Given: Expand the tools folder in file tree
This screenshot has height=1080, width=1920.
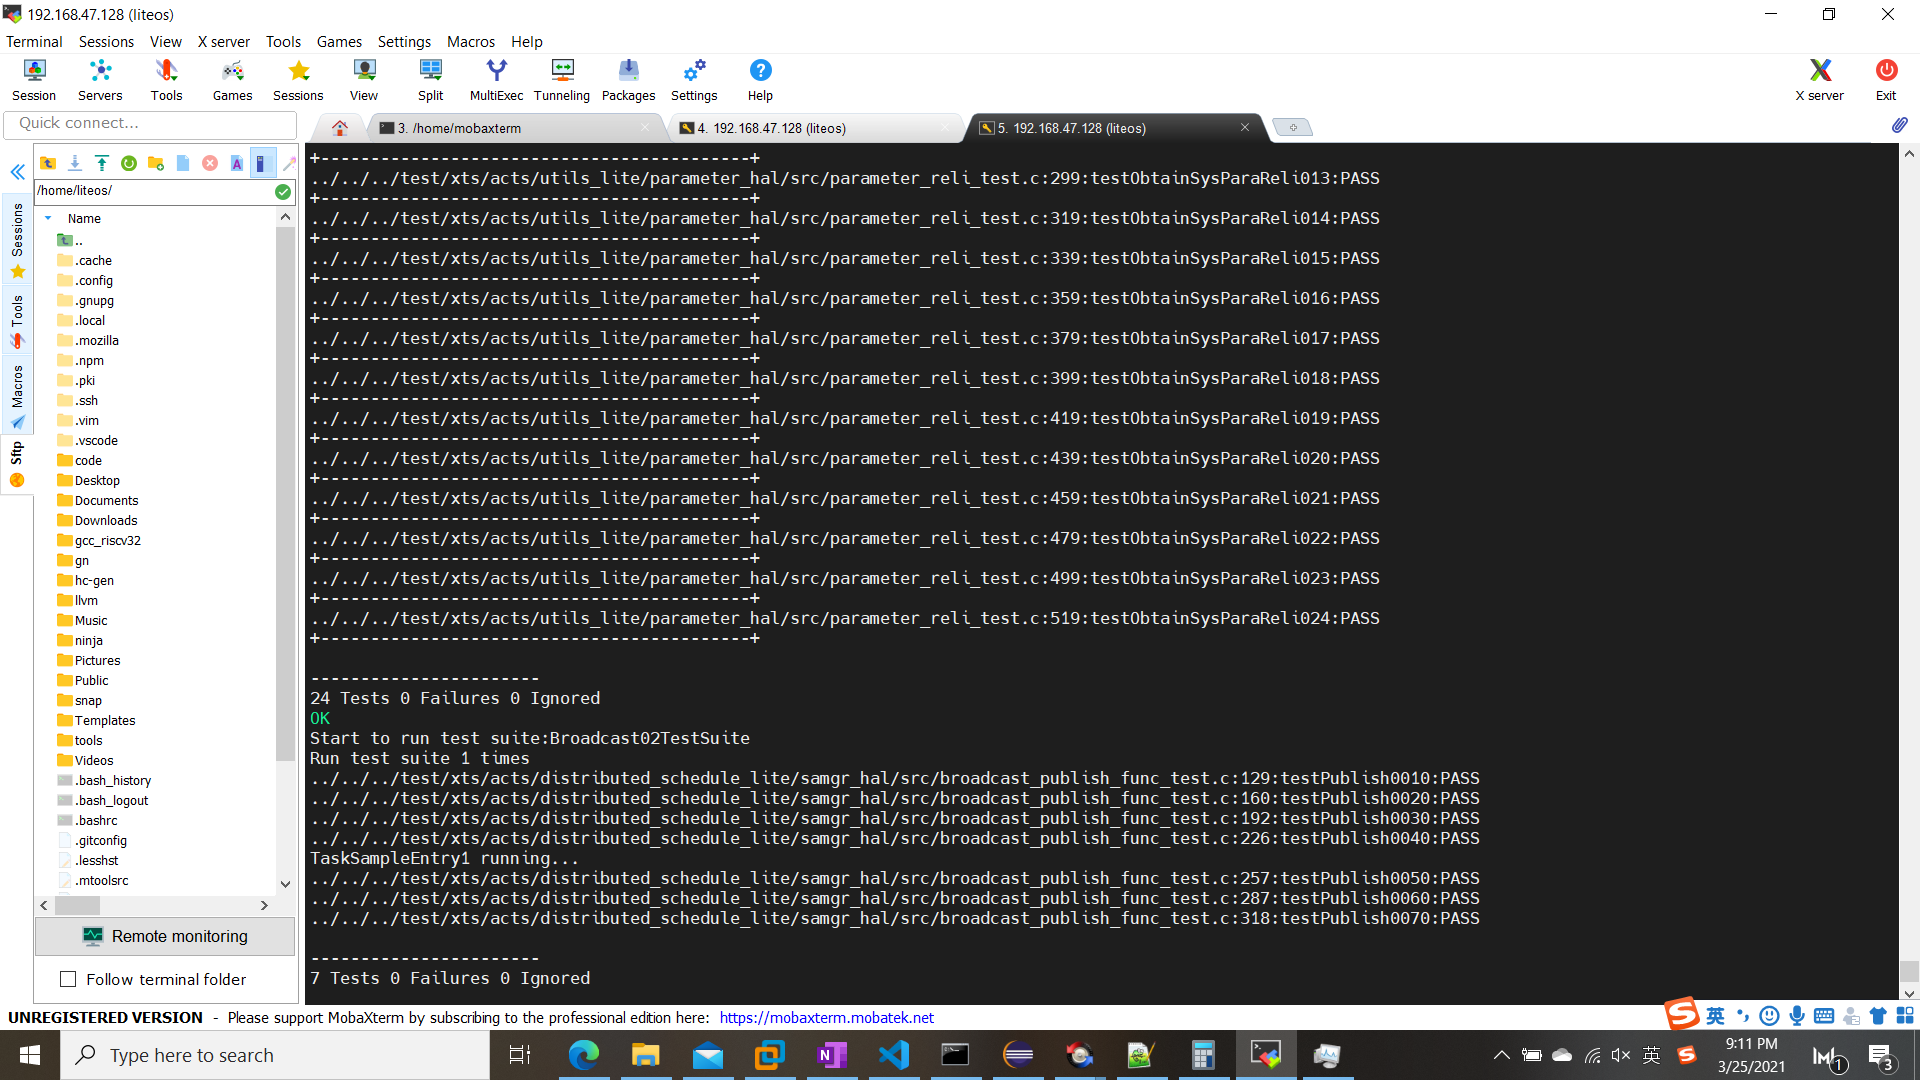Looking at the screenshot, I should tap(88, 740).
